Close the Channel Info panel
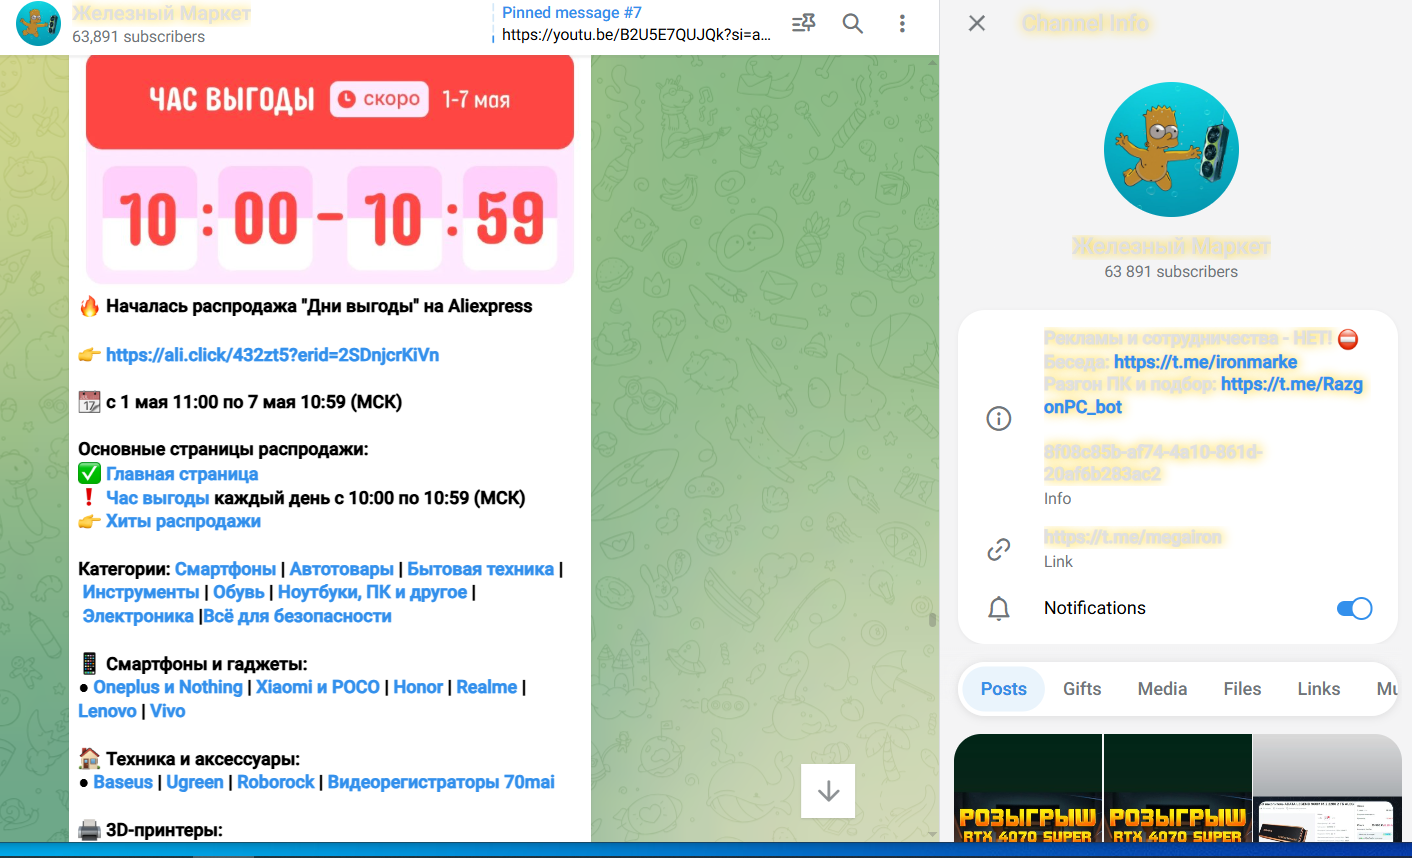The width and height of the screenshot is (1412, 858). coord(977,23)
